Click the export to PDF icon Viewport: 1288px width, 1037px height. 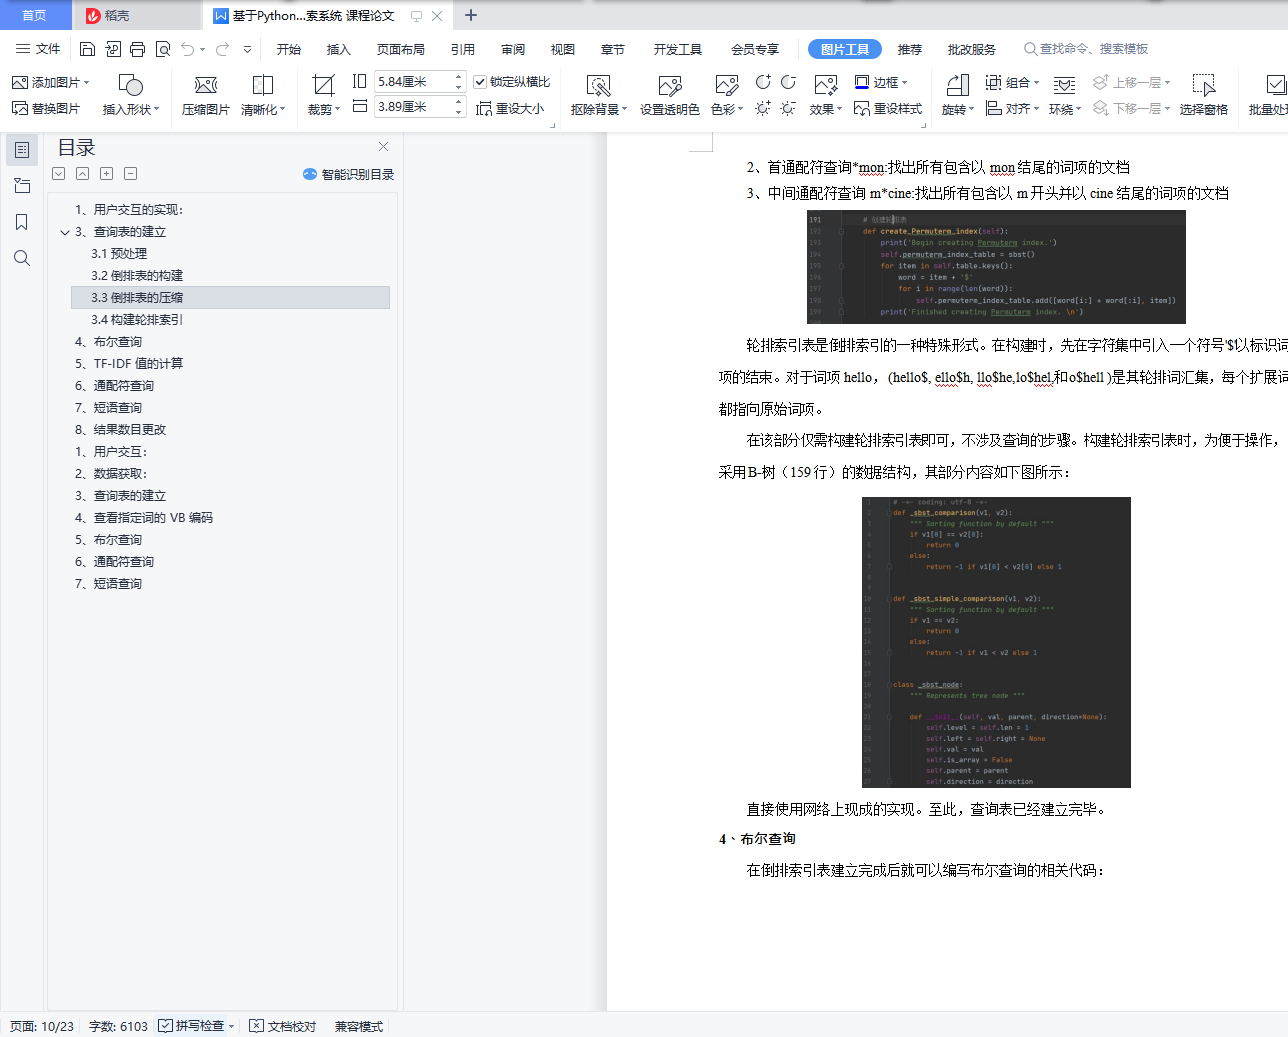tap(112, 49)
